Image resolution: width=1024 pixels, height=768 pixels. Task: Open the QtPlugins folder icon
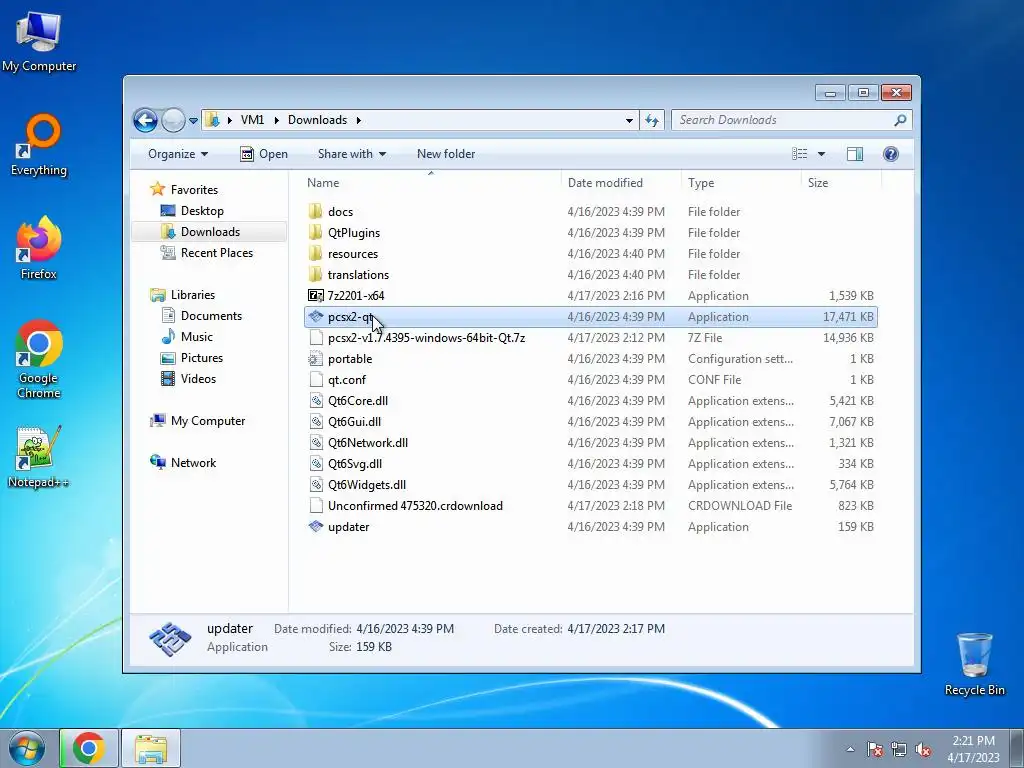coord(316,232)
